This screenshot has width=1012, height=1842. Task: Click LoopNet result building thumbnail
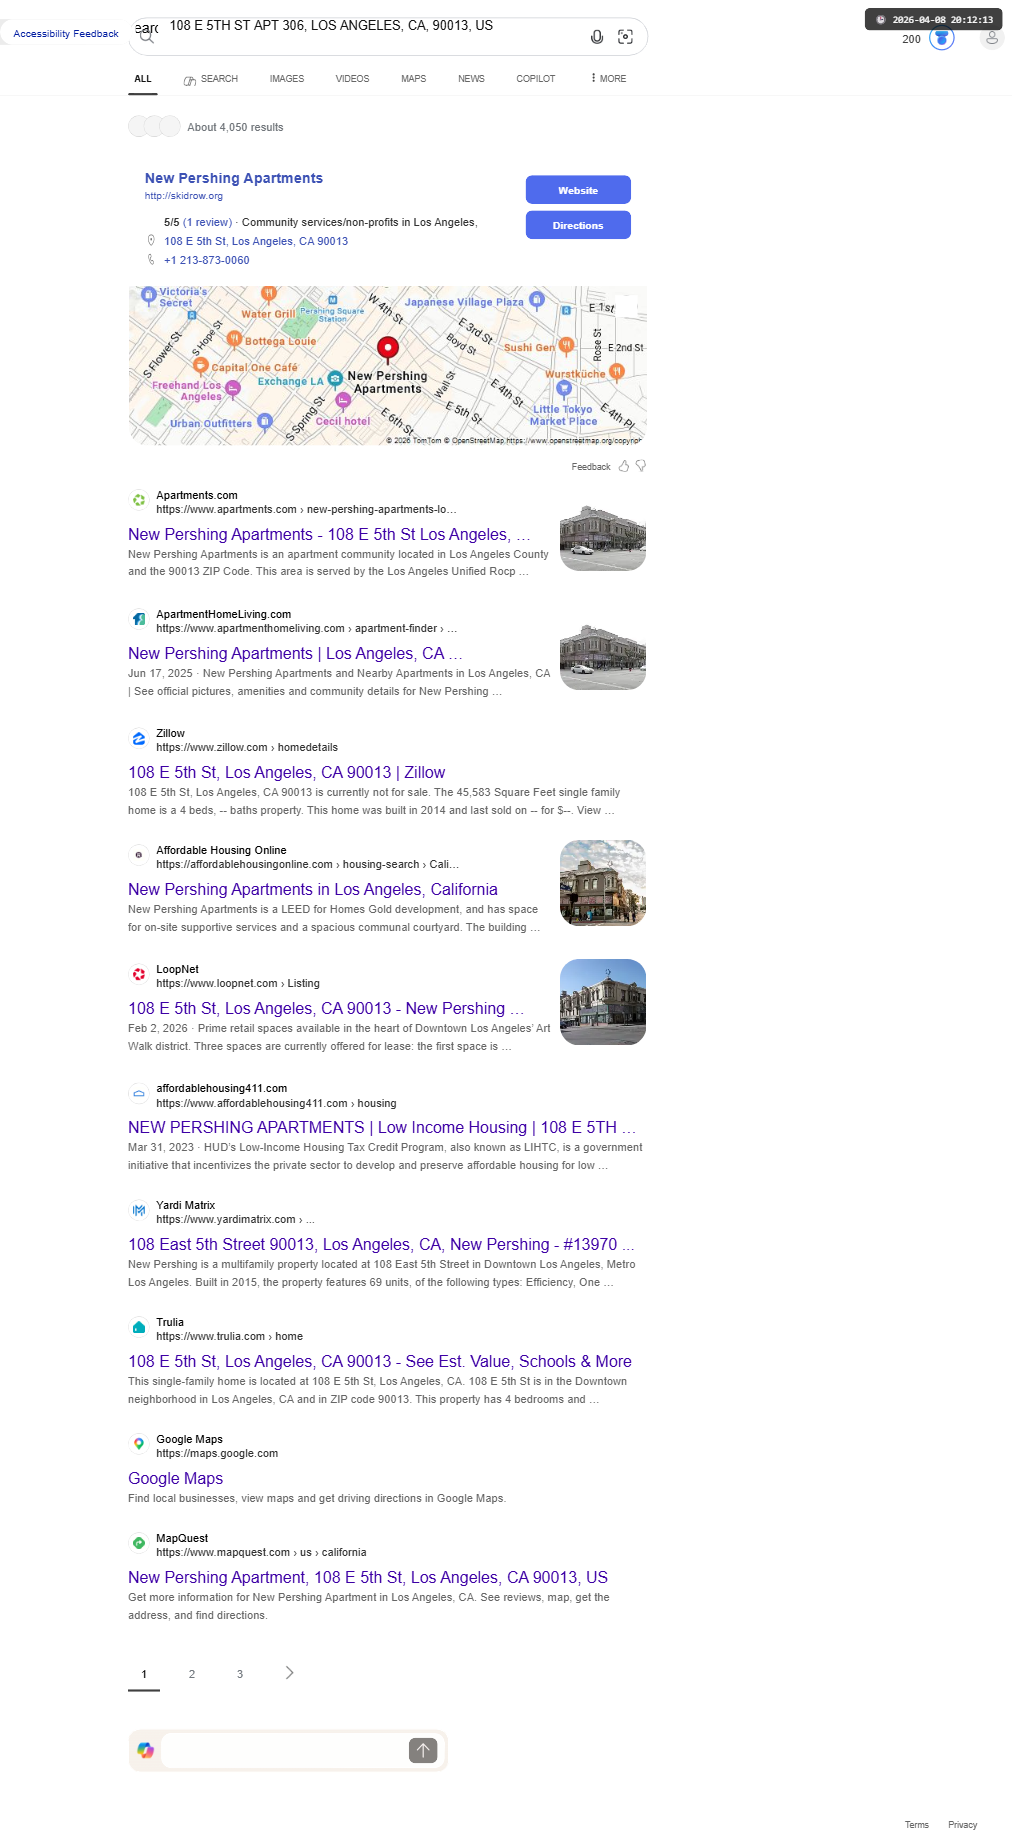coord(603,1002)
